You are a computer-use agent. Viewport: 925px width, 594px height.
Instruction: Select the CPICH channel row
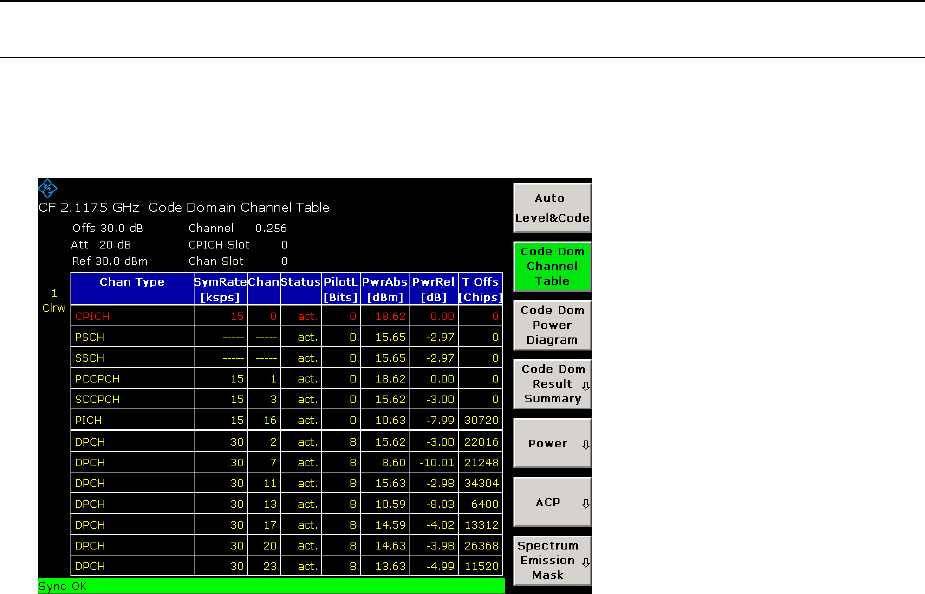click(x=287, y=316)
